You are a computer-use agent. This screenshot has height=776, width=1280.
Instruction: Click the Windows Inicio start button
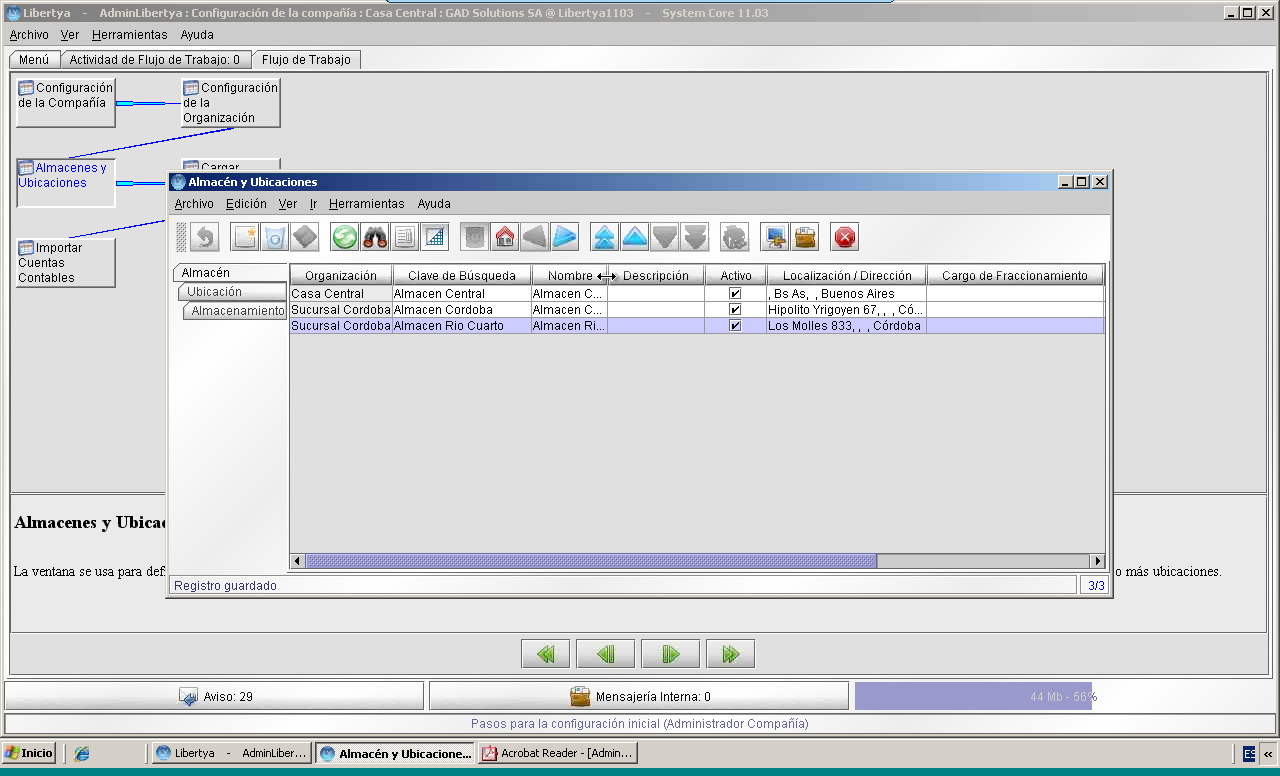tap(29, 753)
